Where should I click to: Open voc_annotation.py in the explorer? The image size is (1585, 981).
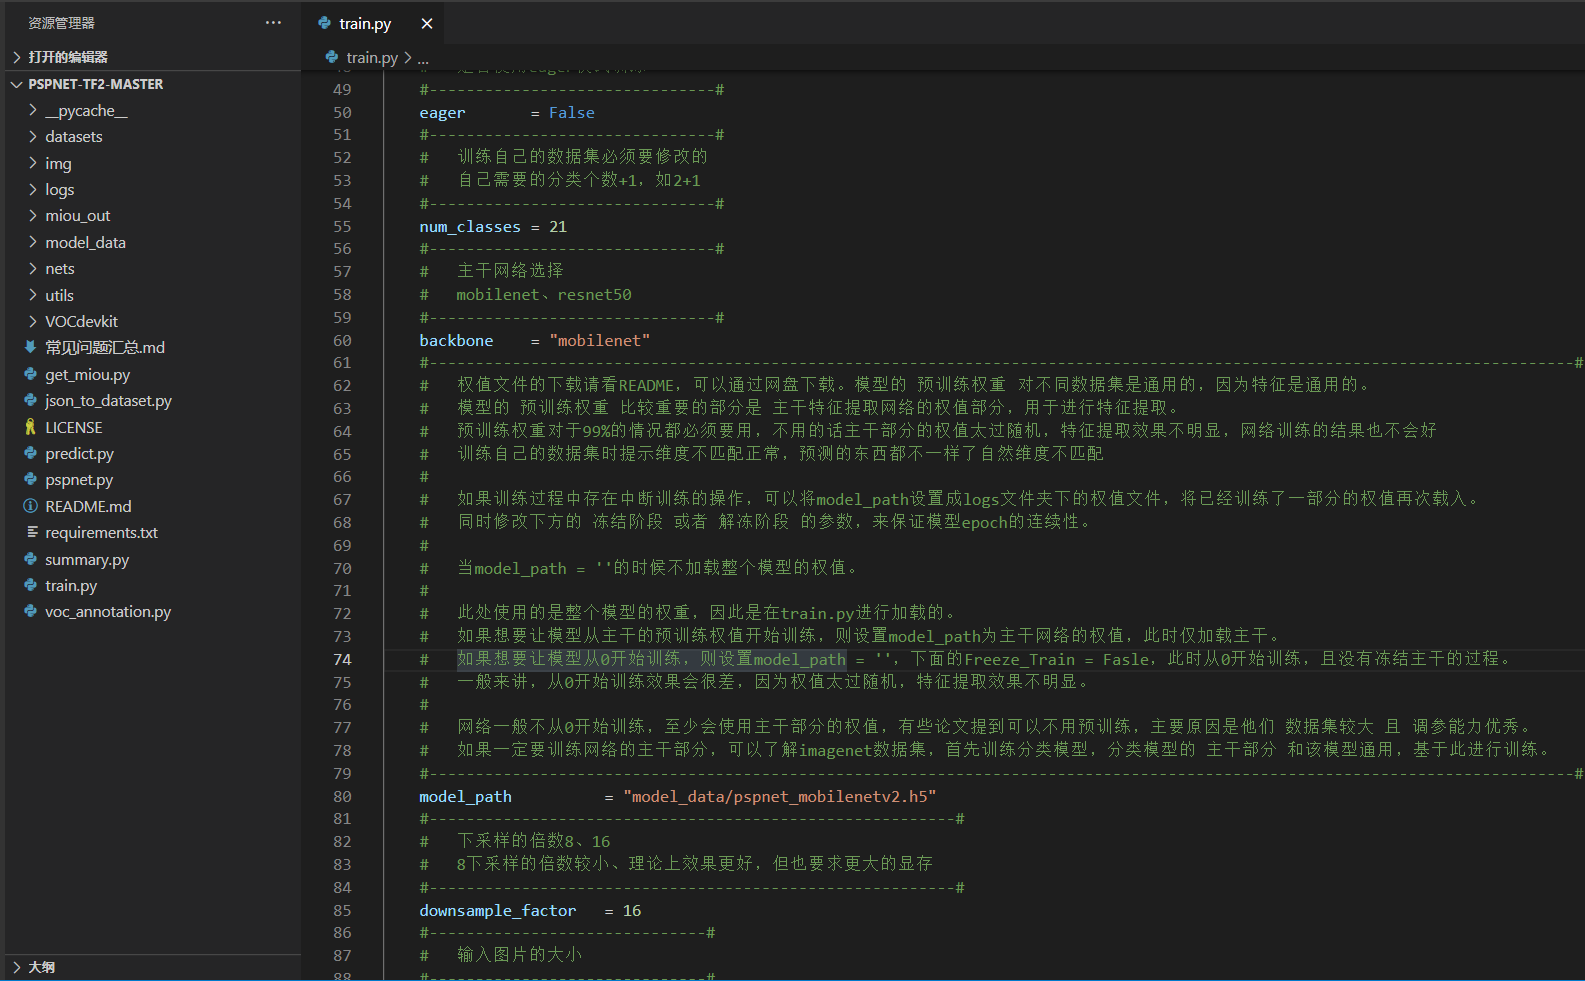pos(108,612)
